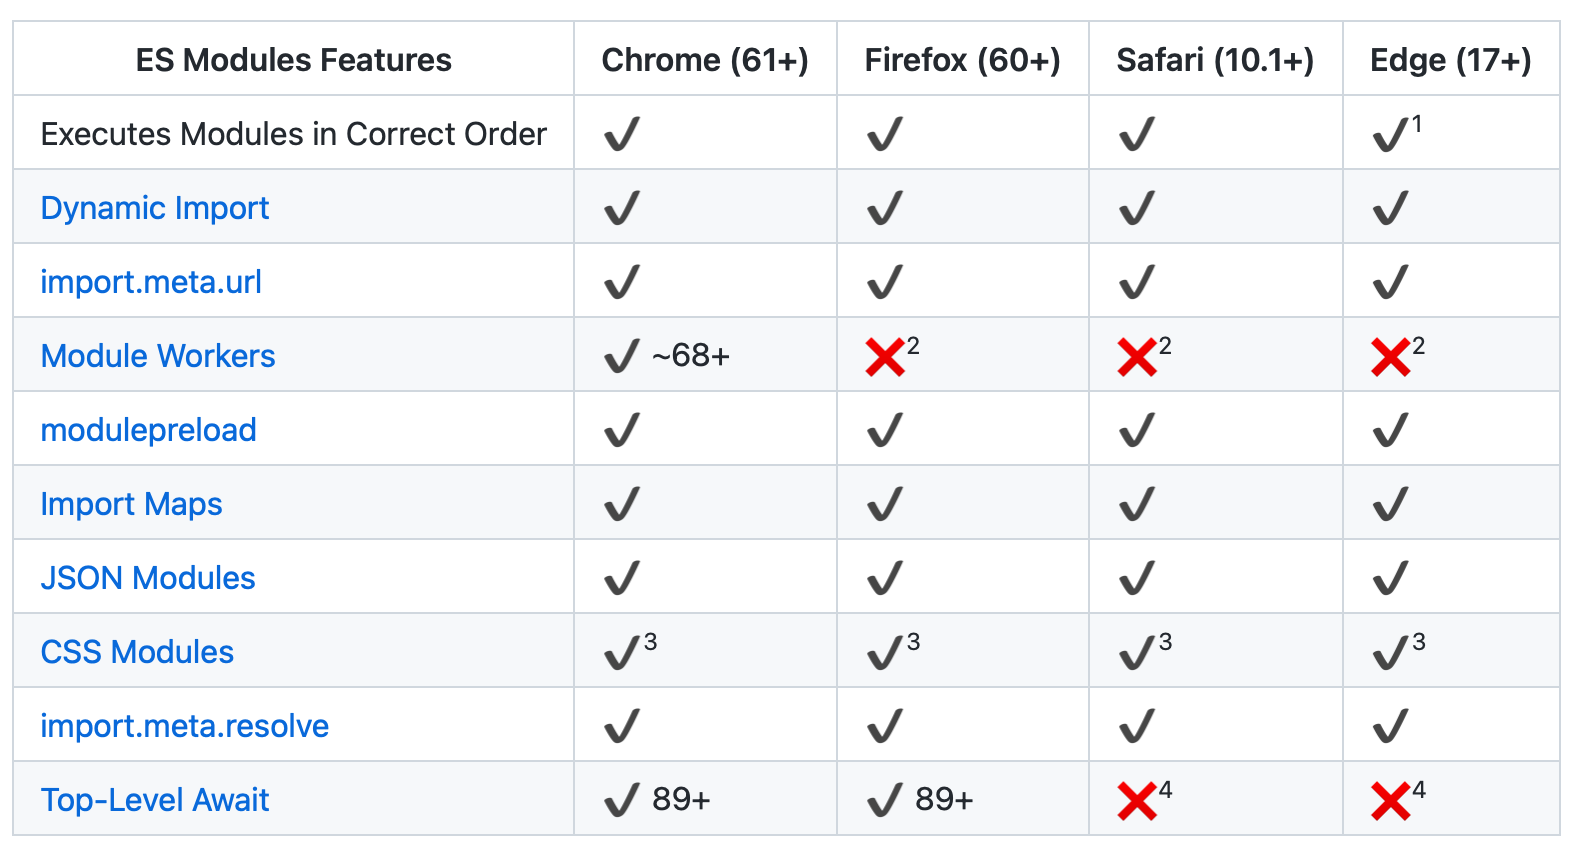Open the Import Maps link
The height and width of the screenshot is (844, 1570).
click(131, 504)
